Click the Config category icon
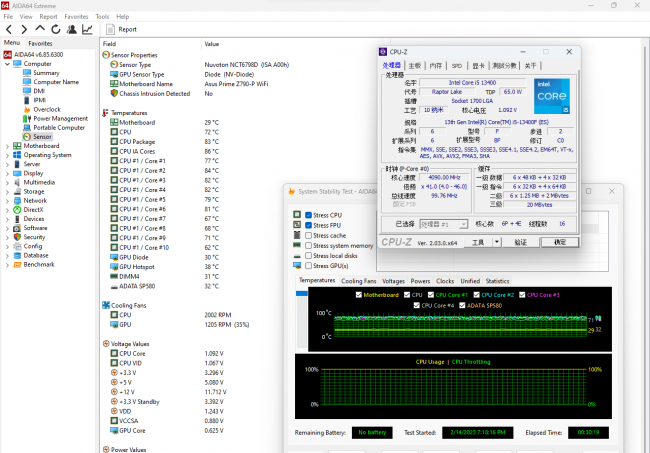This screenshot has width=650, height=453. [x=17, y=246]
